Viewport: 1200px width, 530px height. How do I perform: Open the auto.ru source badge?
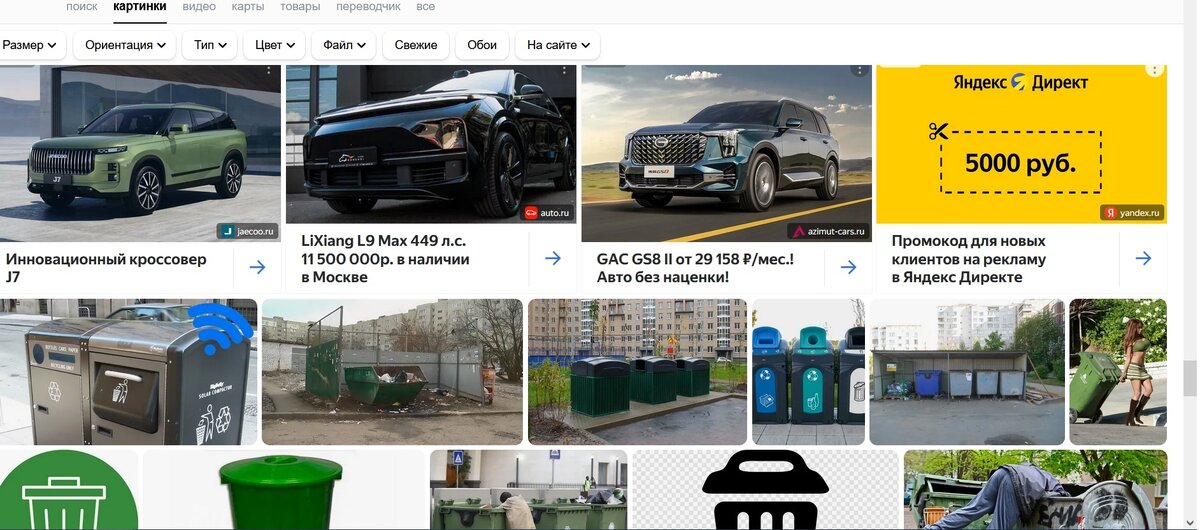click(x=547, y=213)
